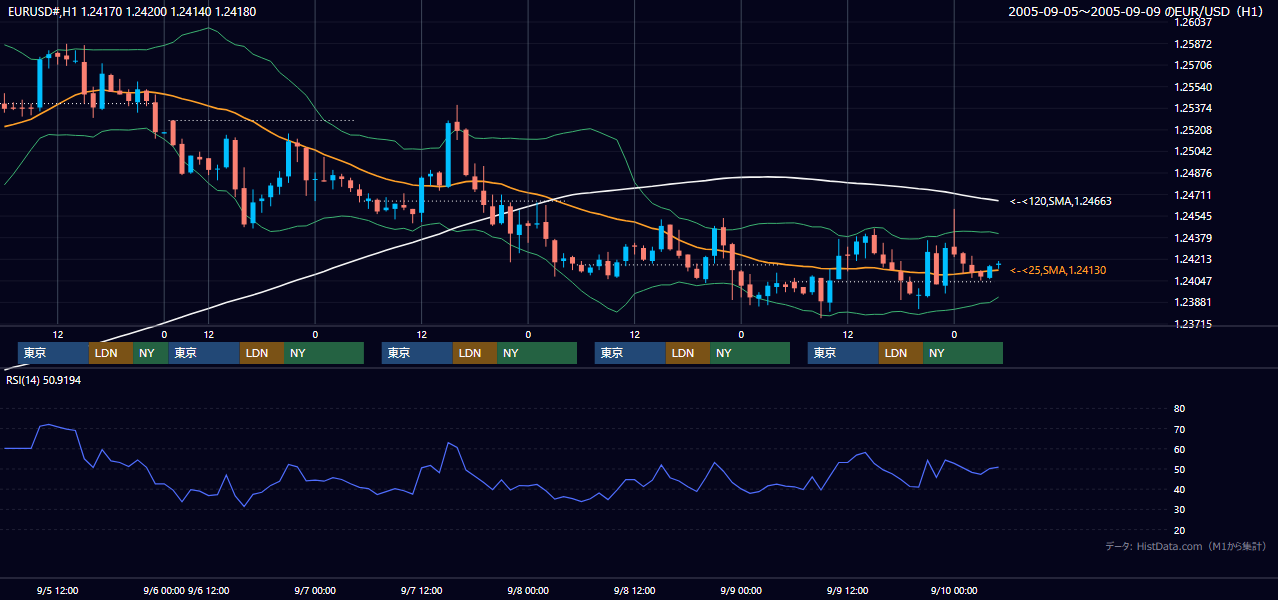Click RSI scale value 20
This screenshot has width=1278, height=600.
[x=1180, y=530]
